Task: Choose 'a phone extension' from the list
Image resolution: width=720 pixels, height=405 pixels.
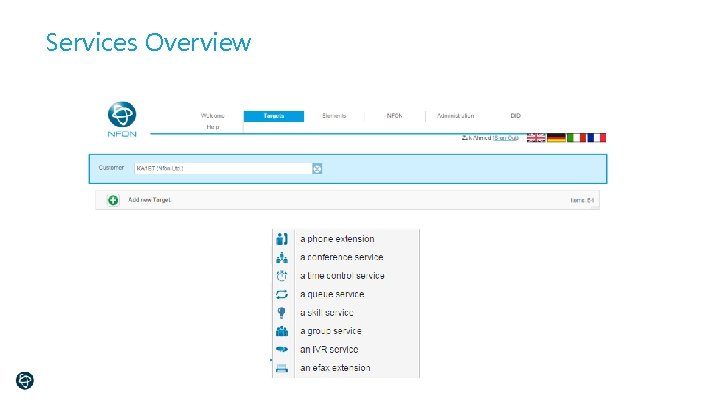Action: pyautogui.click(x=337, y=239)
